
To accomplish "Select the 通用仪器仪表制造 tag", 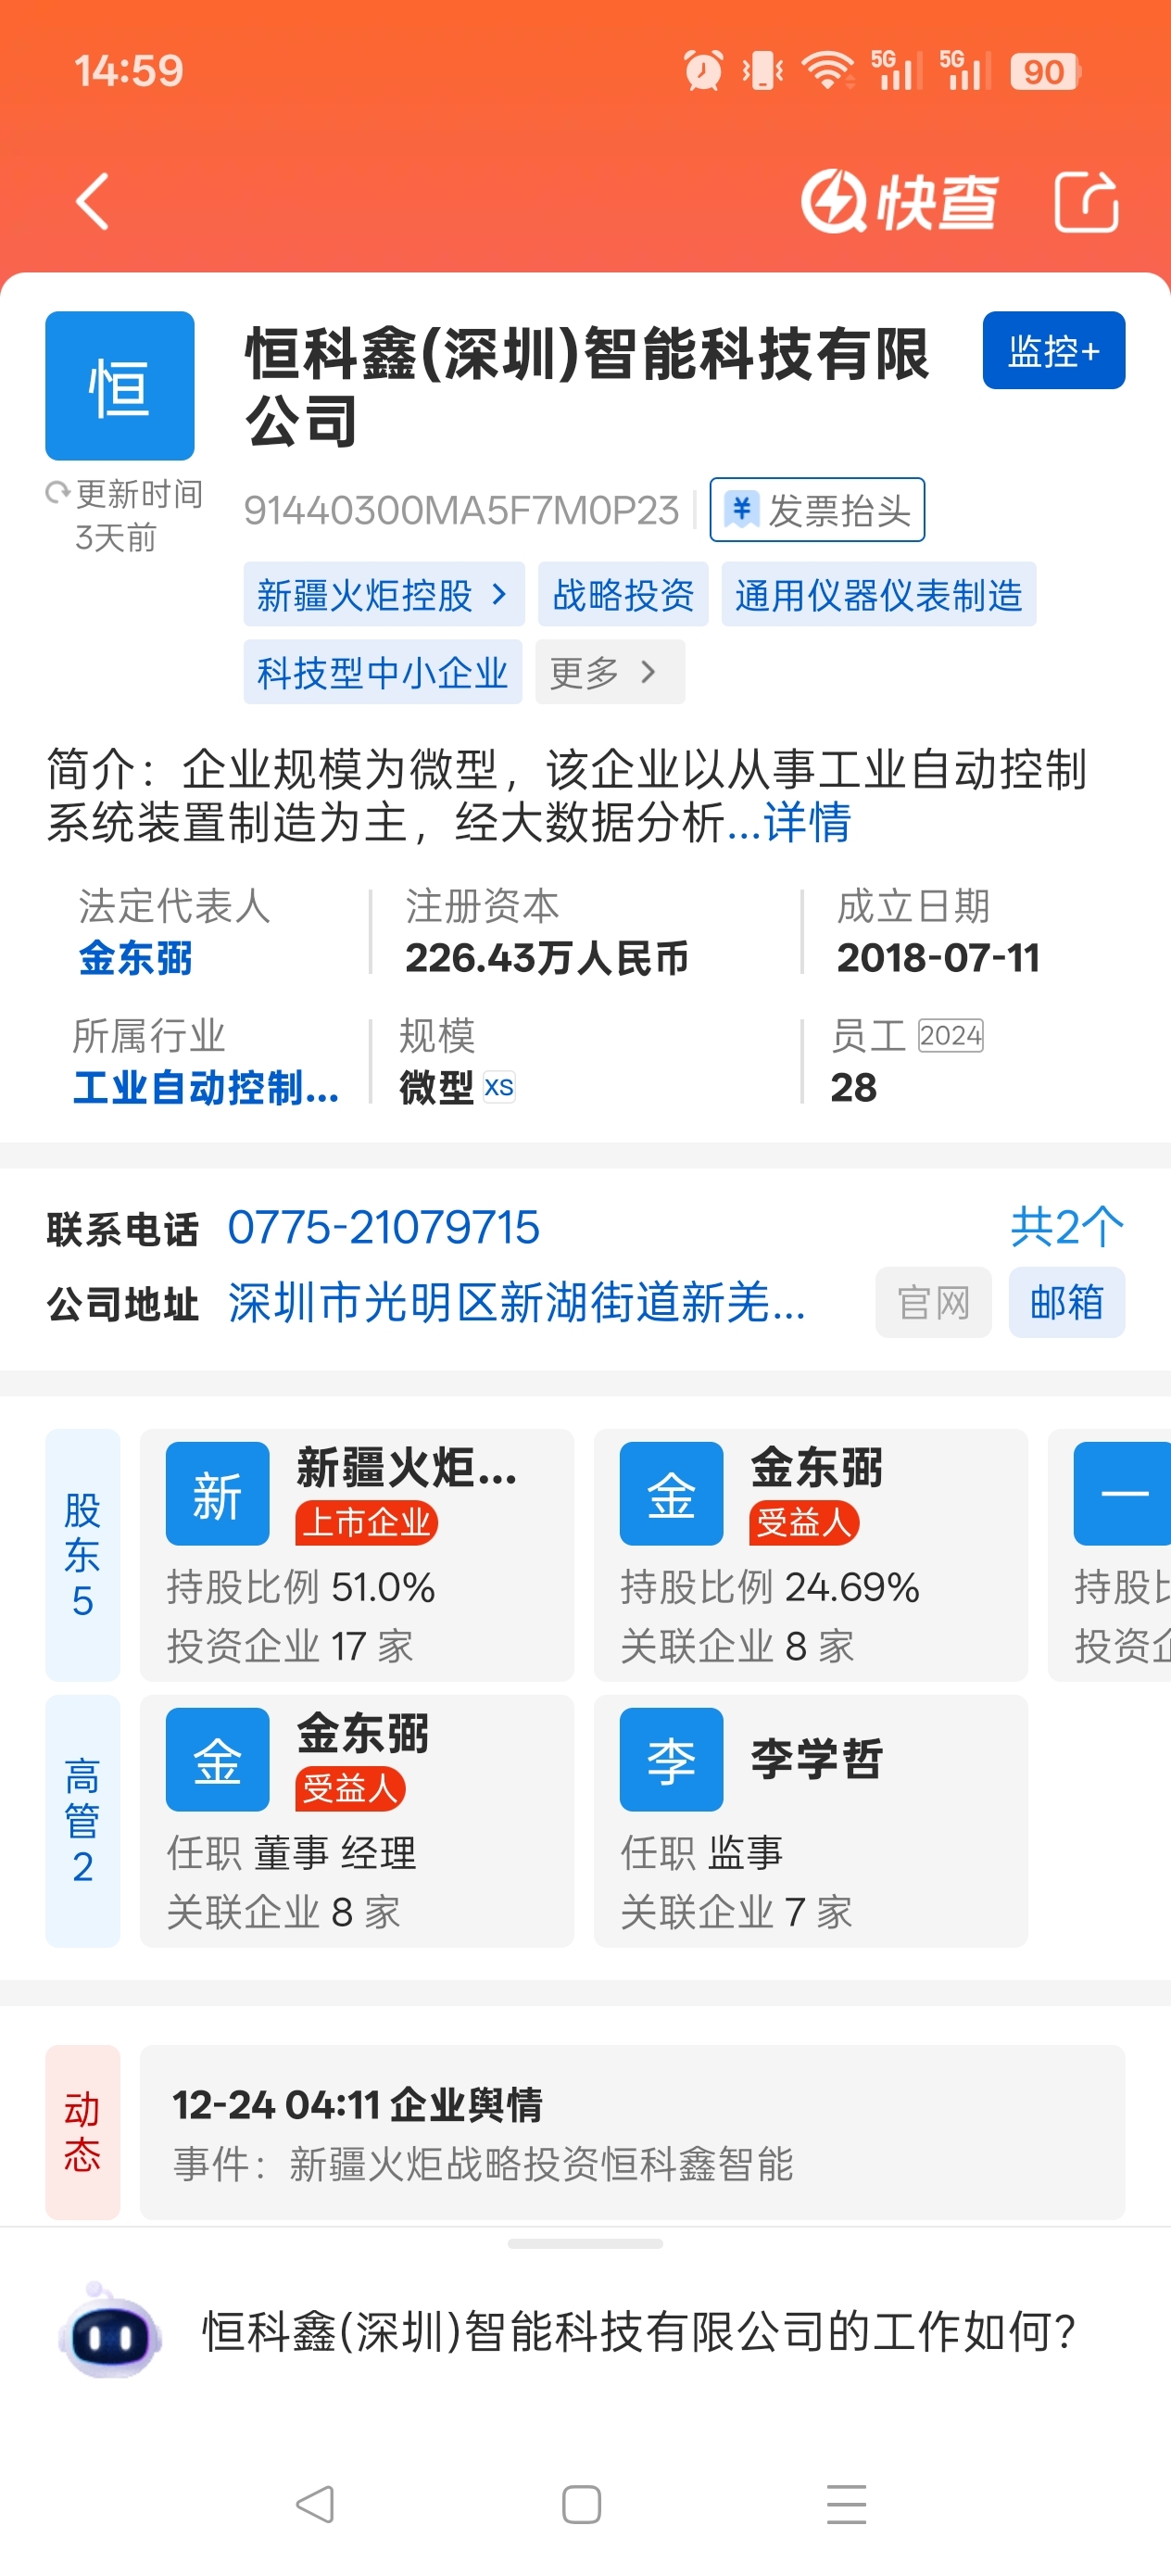I will pos(878,595).
